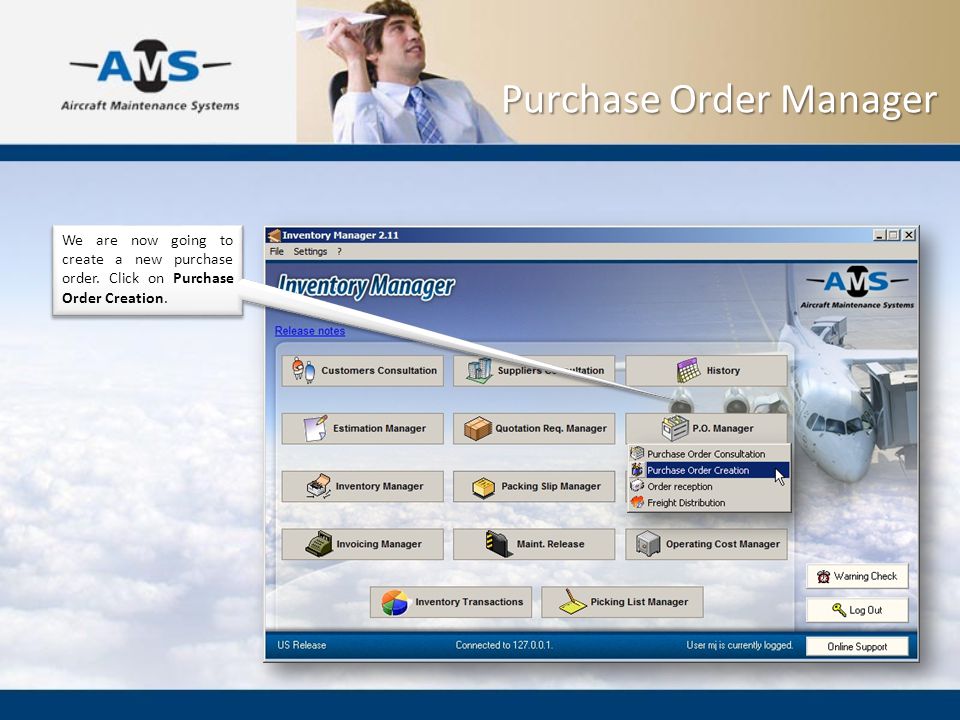Open the History module button
The height and width of the screenshot is (720, 960).
(706, 370)
